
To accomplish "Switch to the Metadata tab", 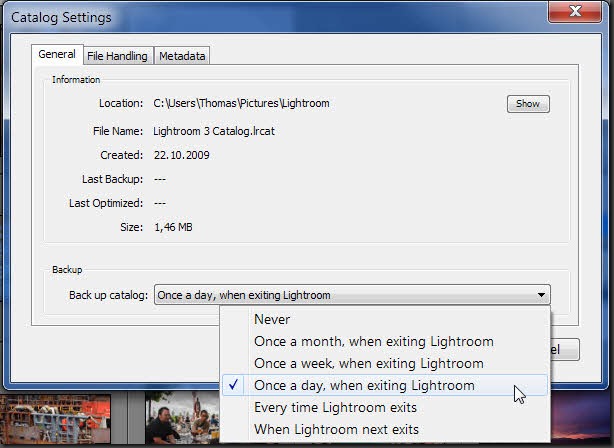I will (x=182, y=56).
